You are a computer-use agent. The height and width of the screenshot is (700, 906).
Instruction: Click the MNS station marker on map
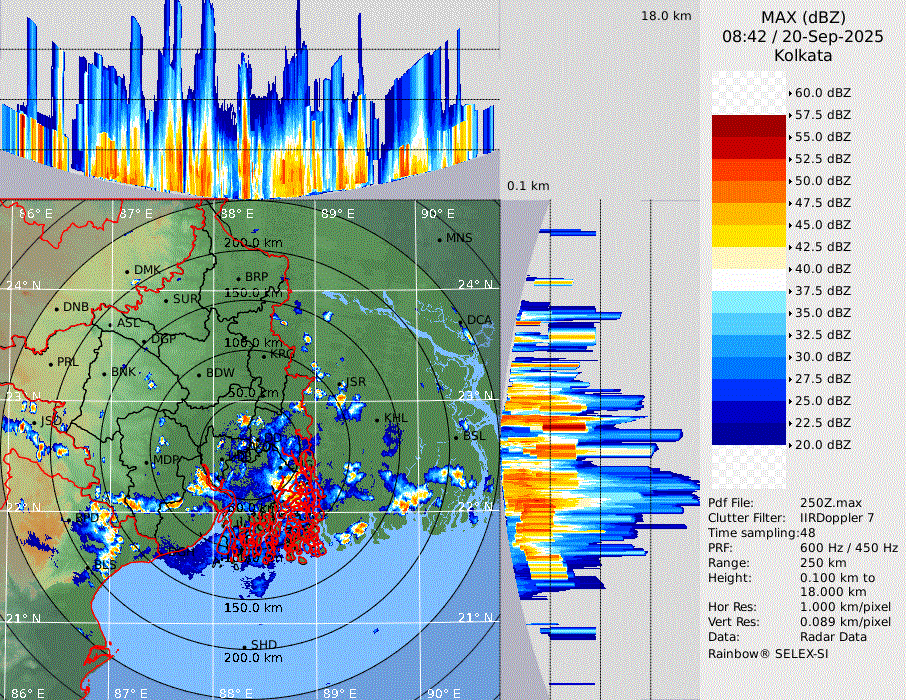pos(439,240)
